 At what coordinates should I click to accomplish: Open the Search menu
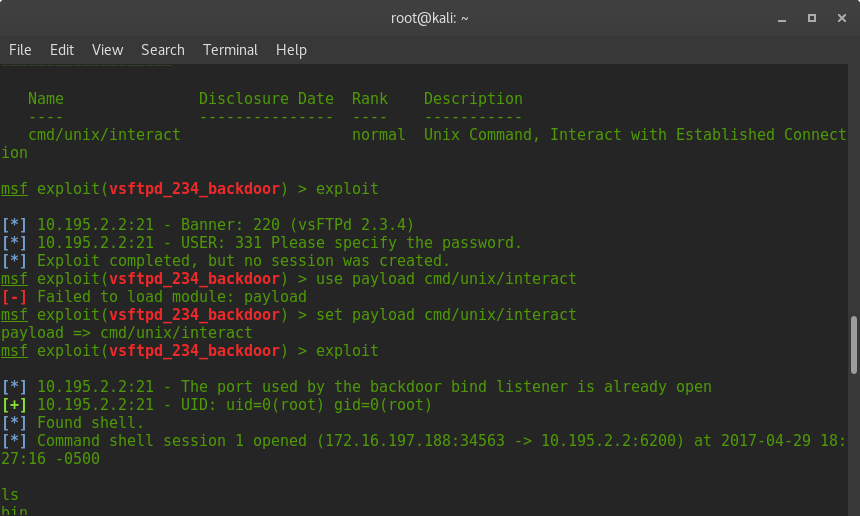tap(162, 50)
